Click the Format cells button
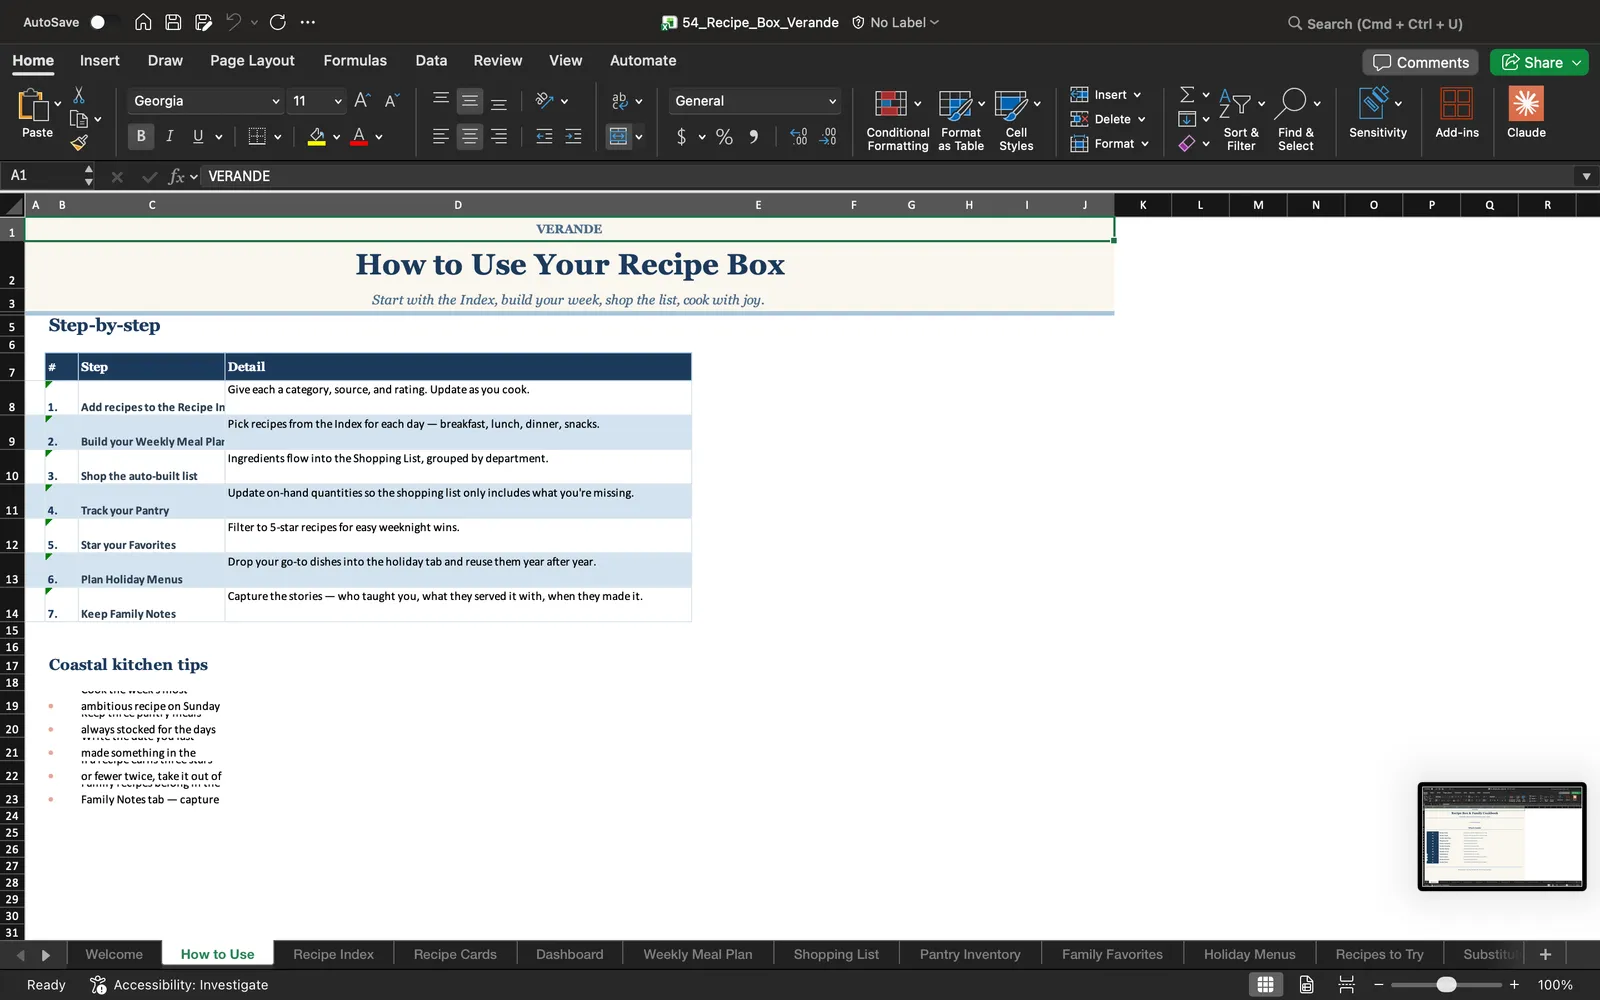 (1110, 144)
